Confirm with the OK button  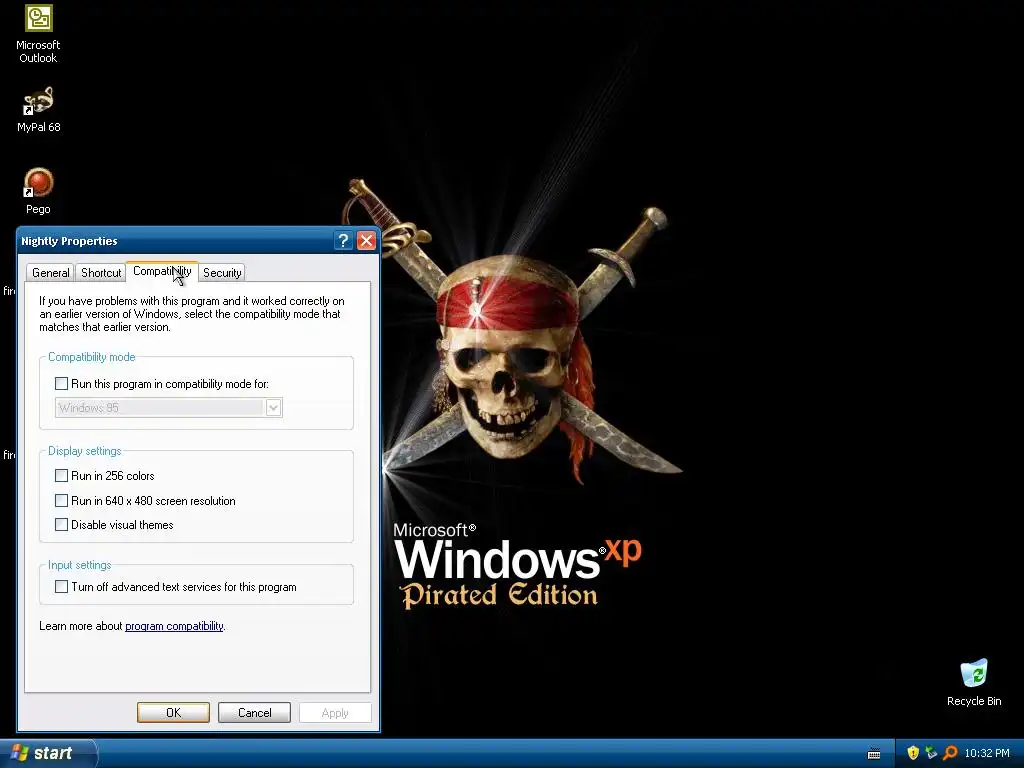(173, 712)
